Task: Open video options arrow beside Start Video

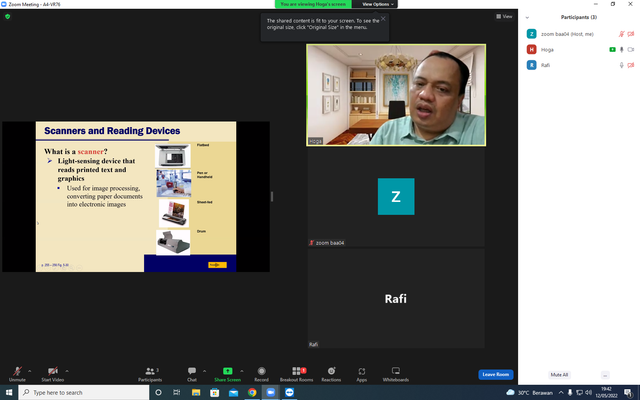Action: [67, 371]
